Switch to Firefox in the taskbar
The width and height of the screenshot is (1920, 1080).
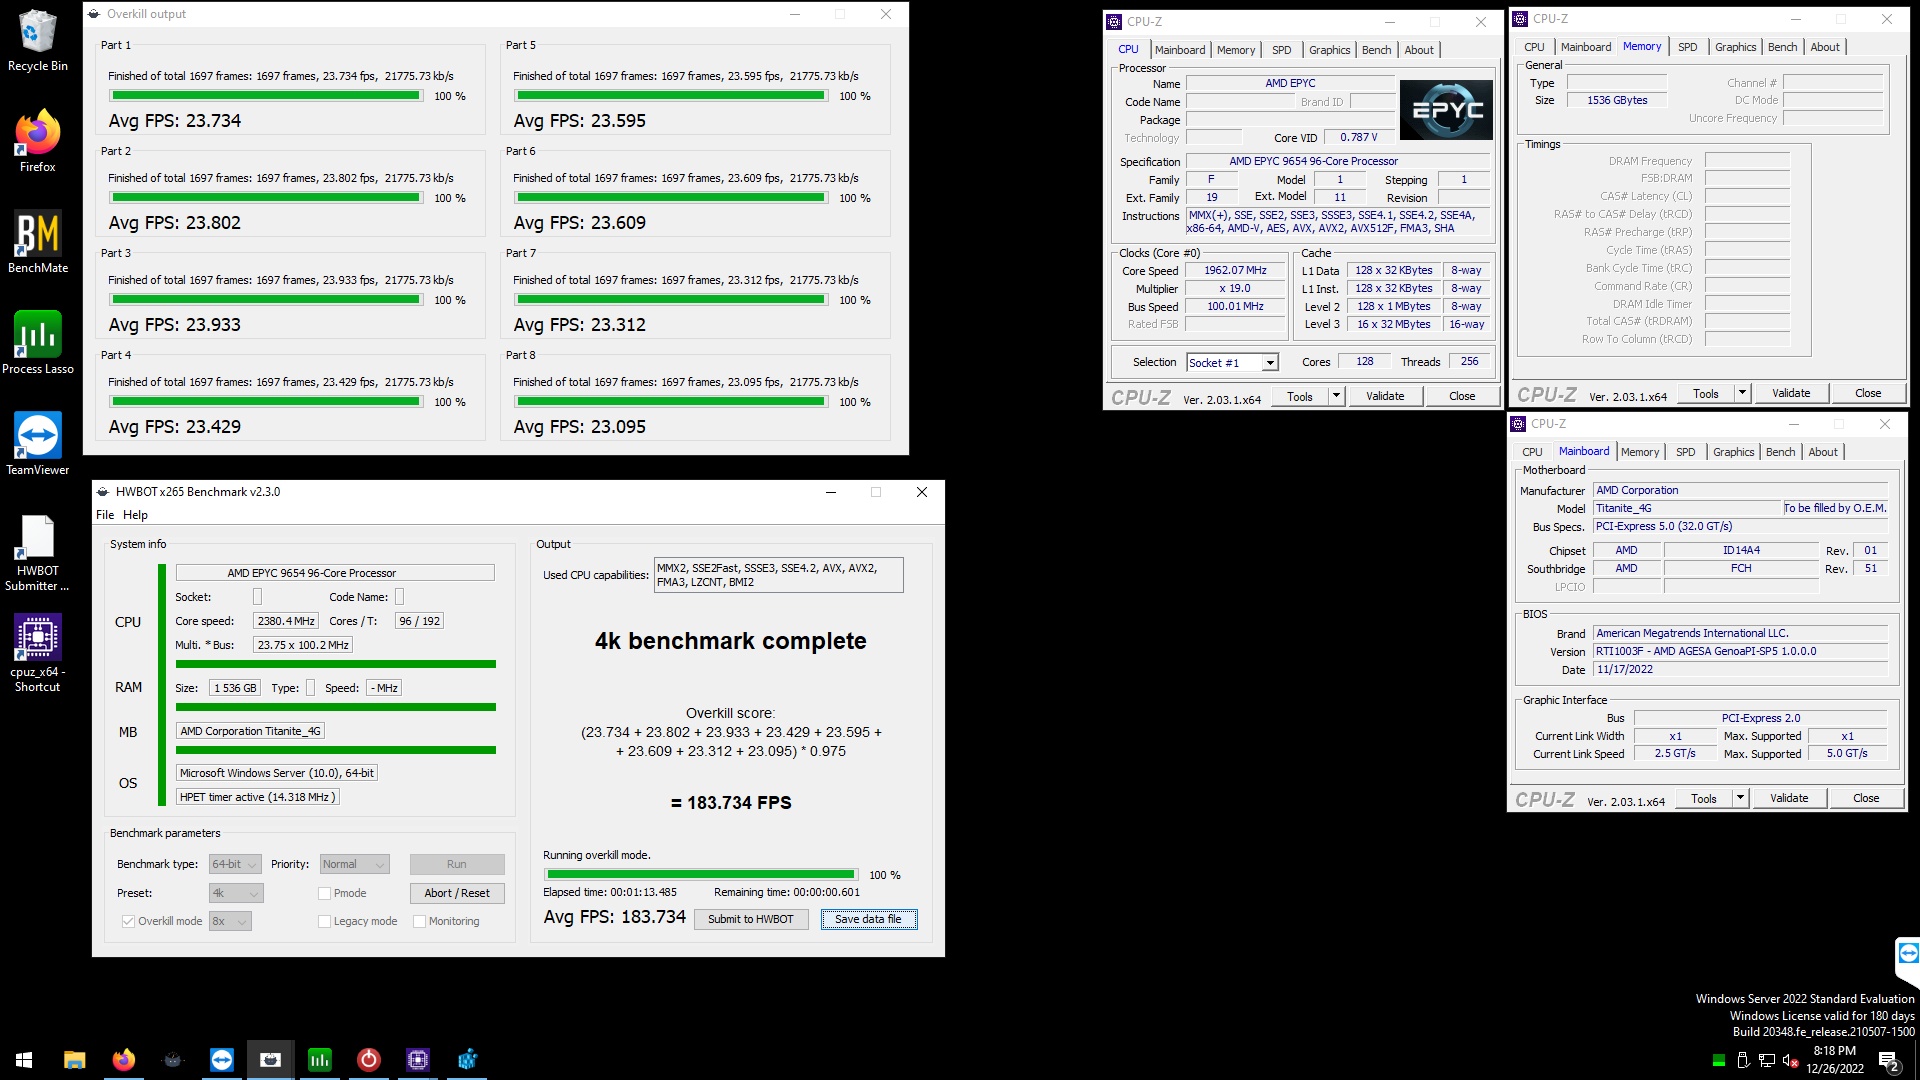[x=123, y=1059]
